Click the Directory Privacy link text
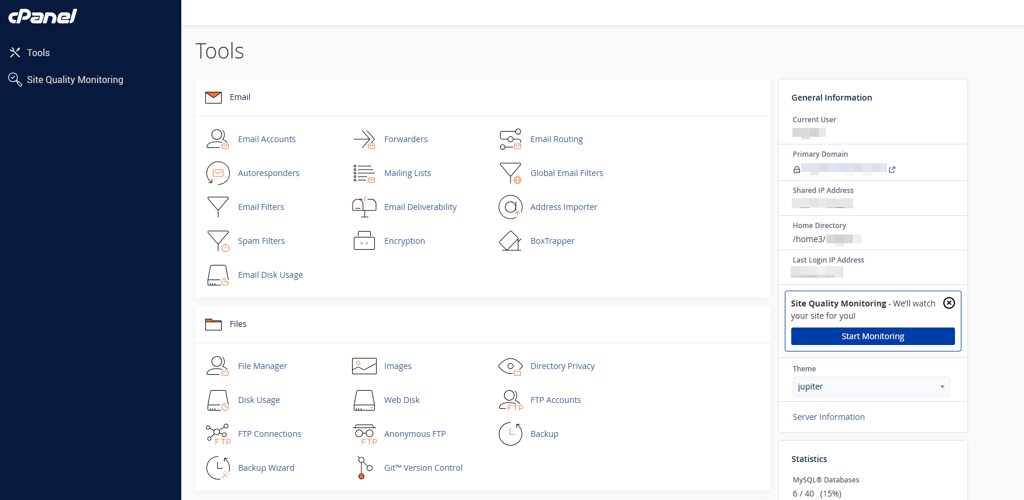 (x=562, y=366)
